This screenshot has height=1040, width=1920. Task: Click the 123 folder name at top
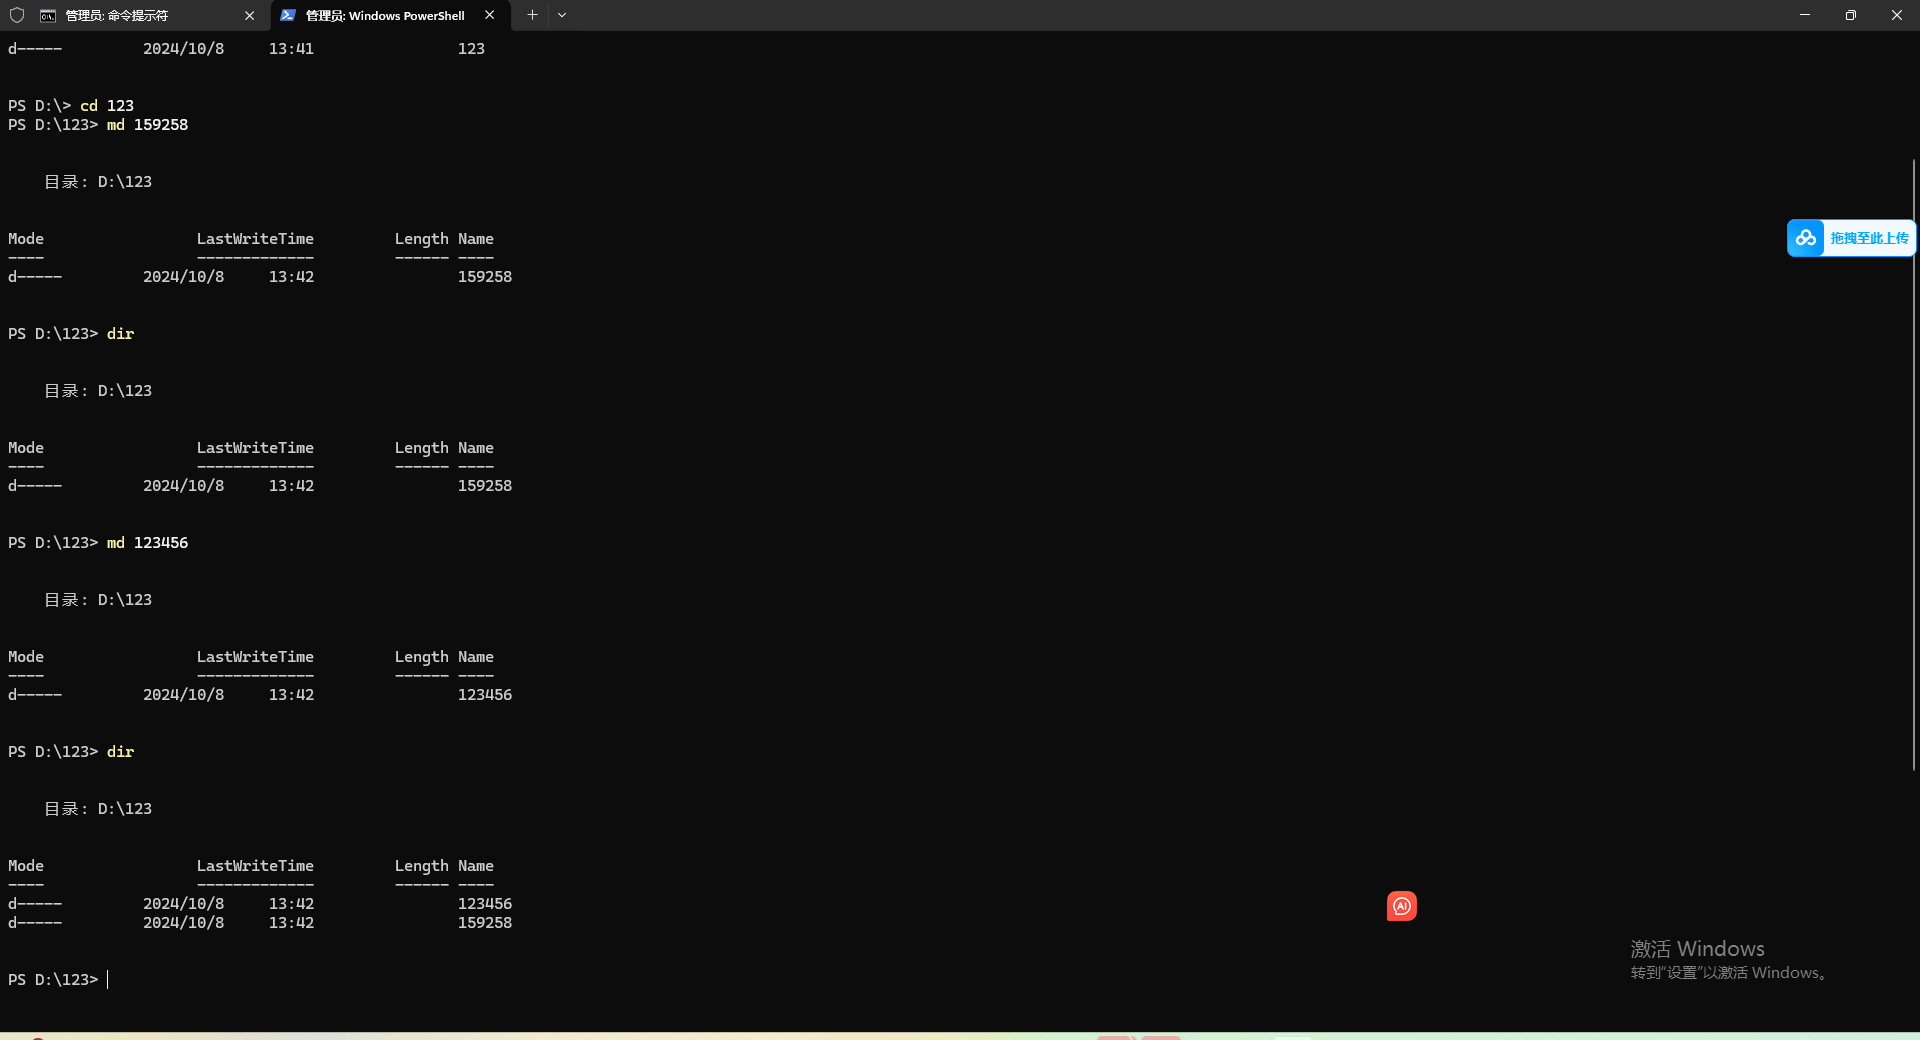pyautogui.click(x=471, y=49)
